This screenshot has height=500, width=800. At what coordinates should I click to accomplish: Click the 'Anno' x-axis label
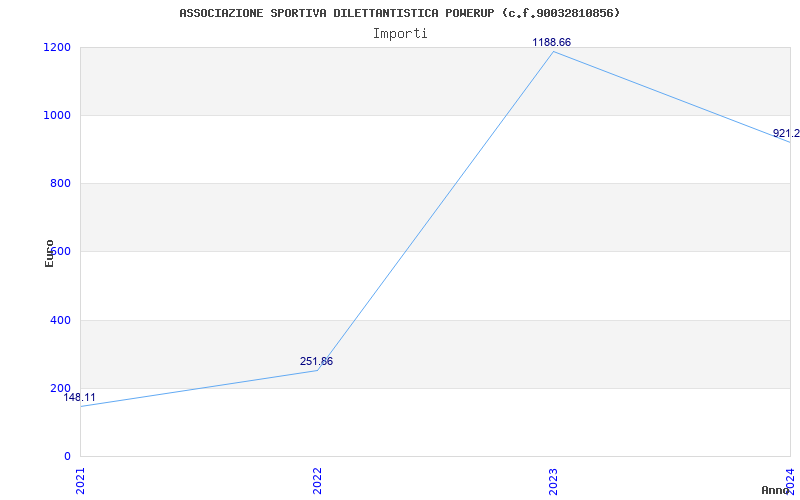775,490
